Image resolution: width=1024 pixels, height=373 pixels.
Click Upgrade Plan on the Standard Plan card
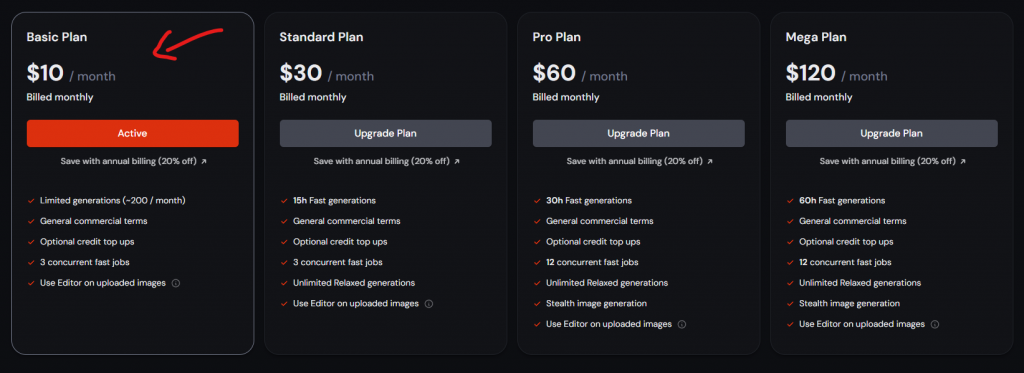[x=385, y=133]
